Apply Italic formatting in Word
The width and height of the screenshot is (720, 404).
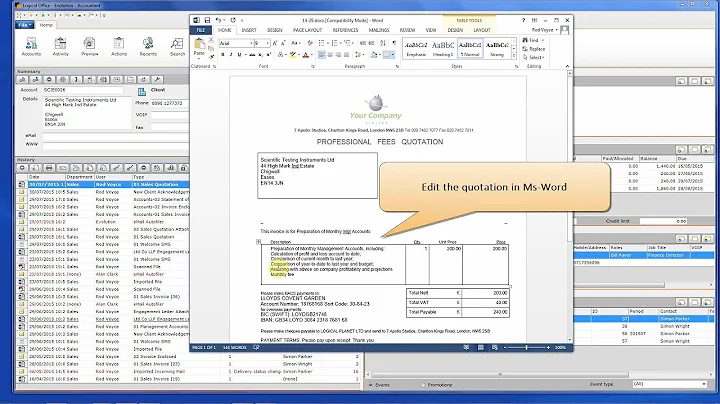tap(231, 55)
